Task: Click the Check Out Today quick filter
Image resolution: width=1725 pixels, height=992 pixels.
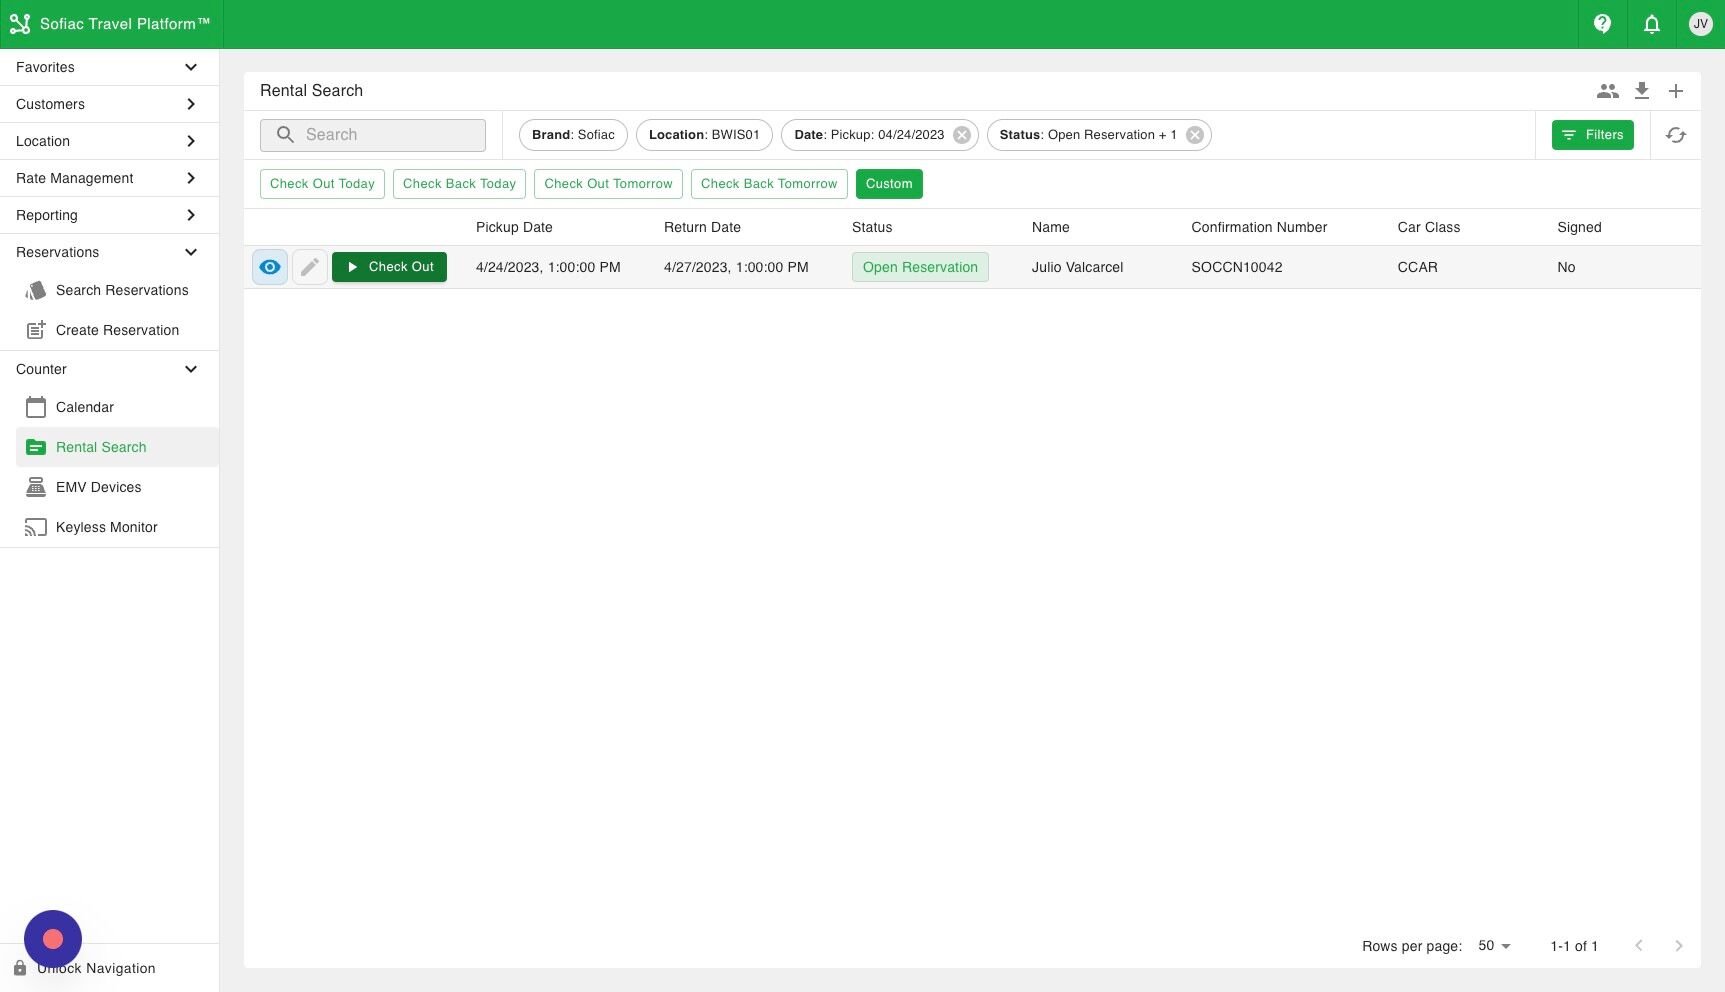Action: (x=321, y=184)
